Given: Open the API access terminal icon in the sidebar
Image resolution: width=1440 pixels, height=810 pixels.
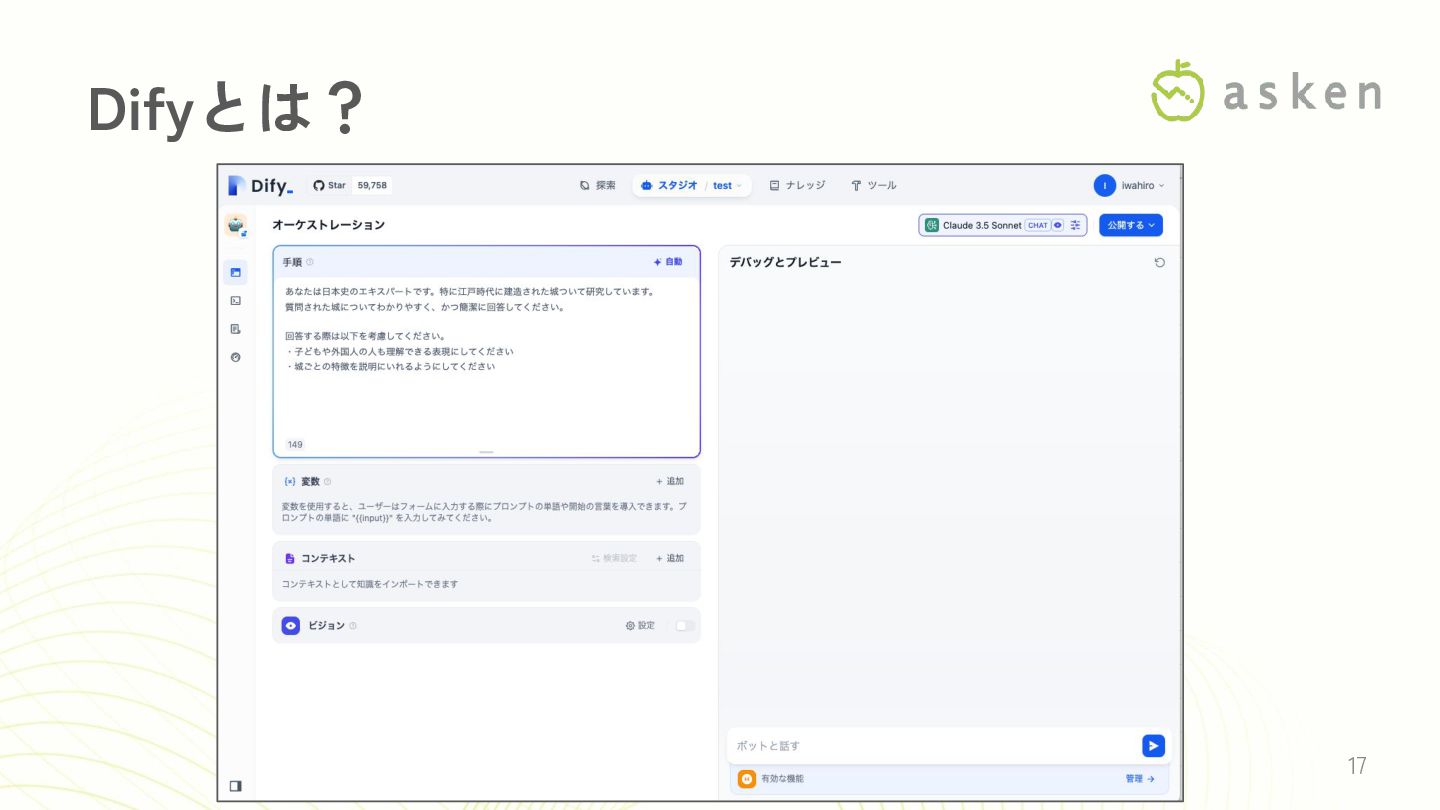Looking at the screenshot, I should 236,300.
